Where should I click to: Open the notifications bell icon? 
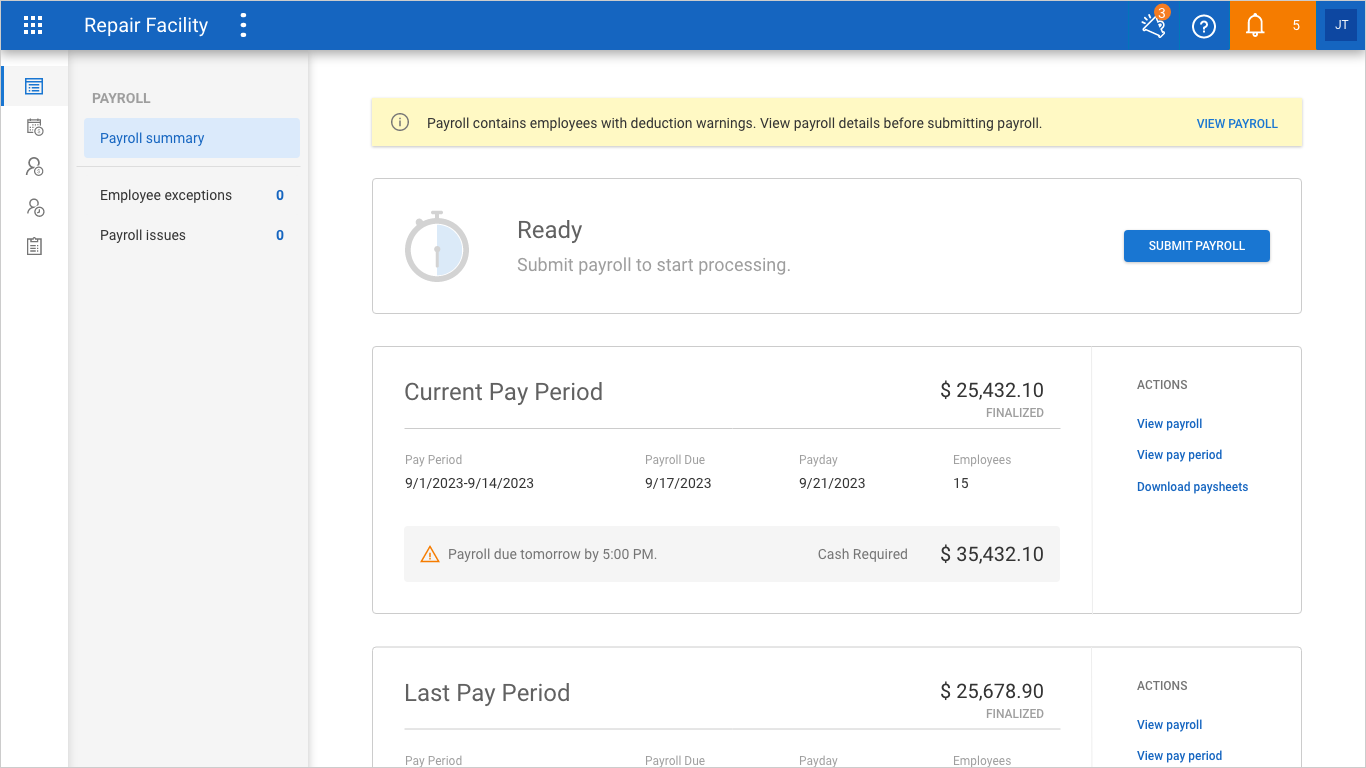(1255, 26)
